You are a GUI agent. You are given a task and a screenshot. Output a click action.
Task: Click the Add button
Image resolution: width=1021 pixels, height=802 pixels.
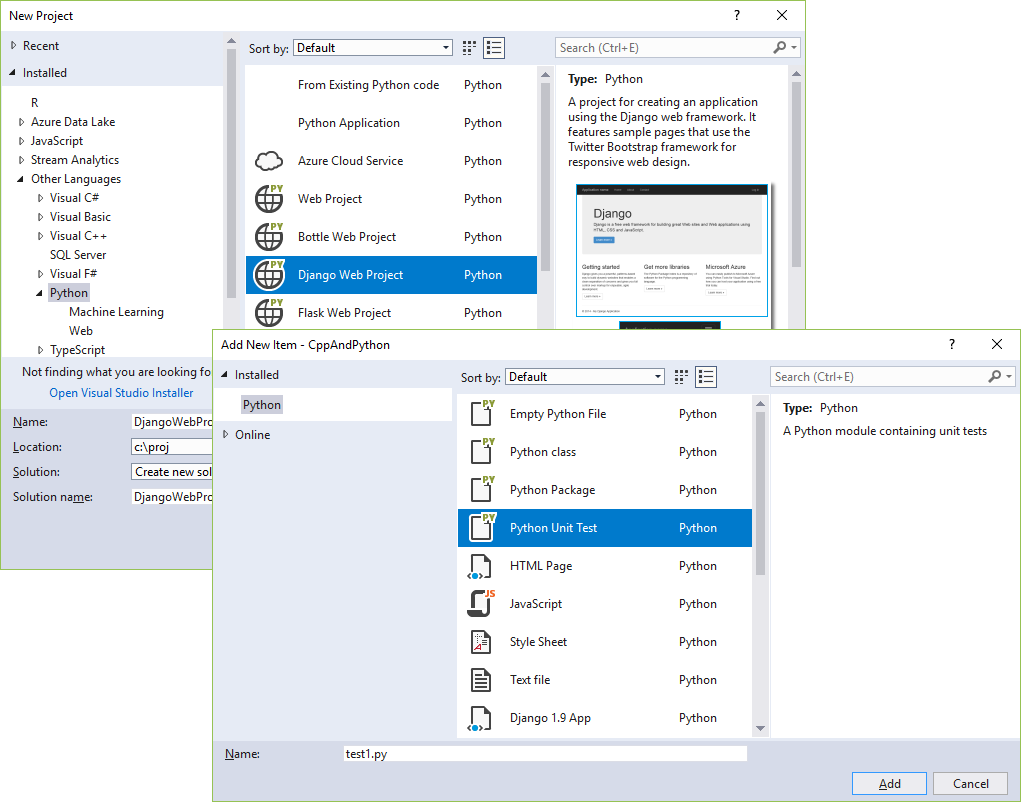[x=888, y=783]
